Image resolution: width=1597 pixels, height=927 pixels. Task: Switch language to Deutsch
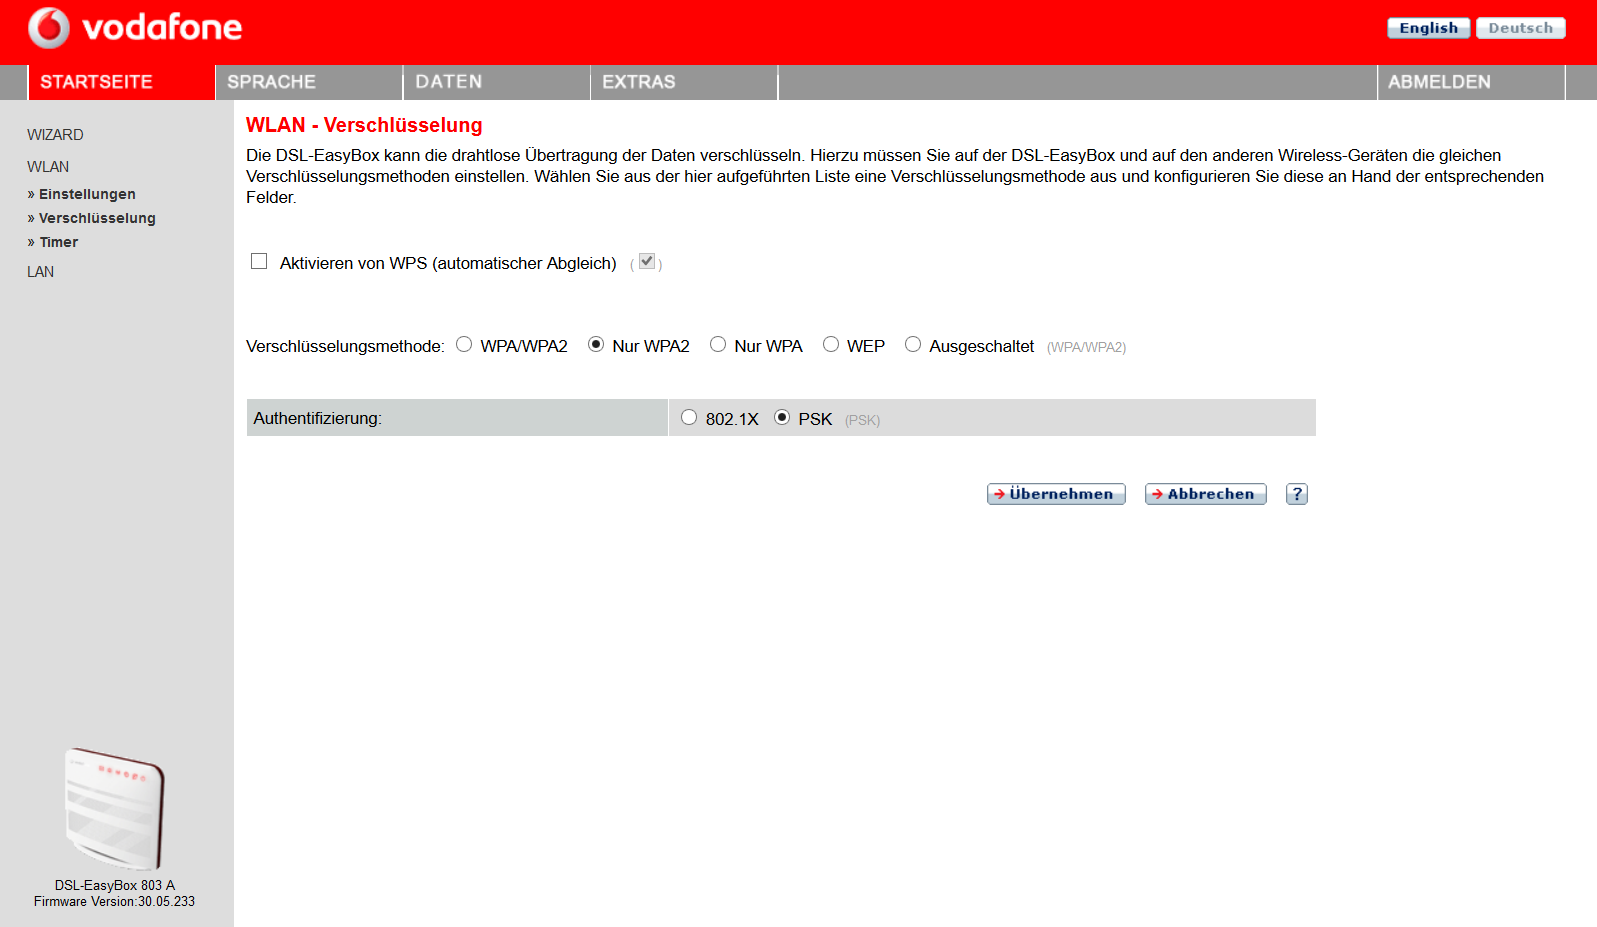pyautogui.click(x=1520, y=28)
